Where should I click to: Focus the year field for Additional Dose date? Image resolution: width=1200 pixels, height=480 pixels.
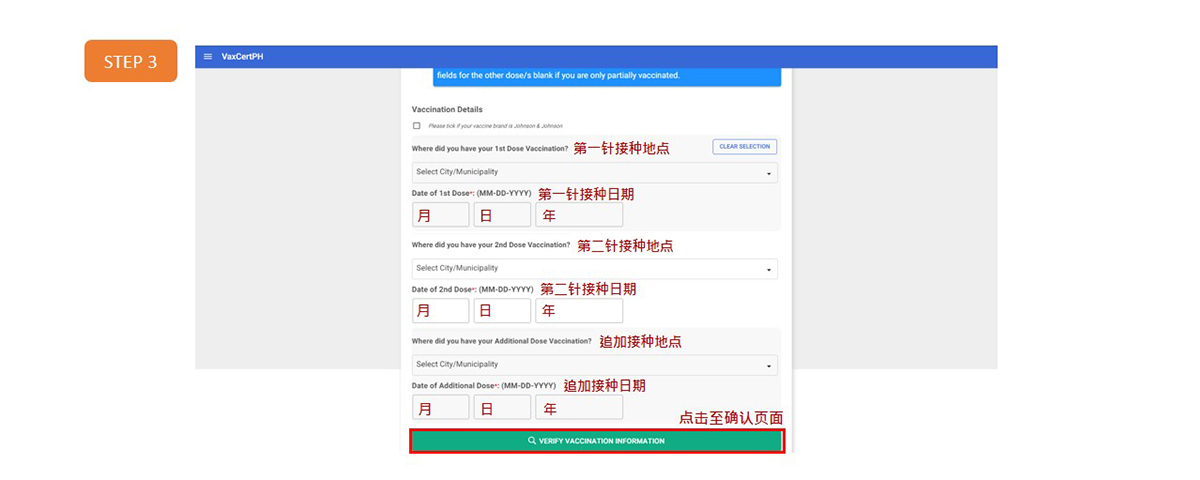579,408
